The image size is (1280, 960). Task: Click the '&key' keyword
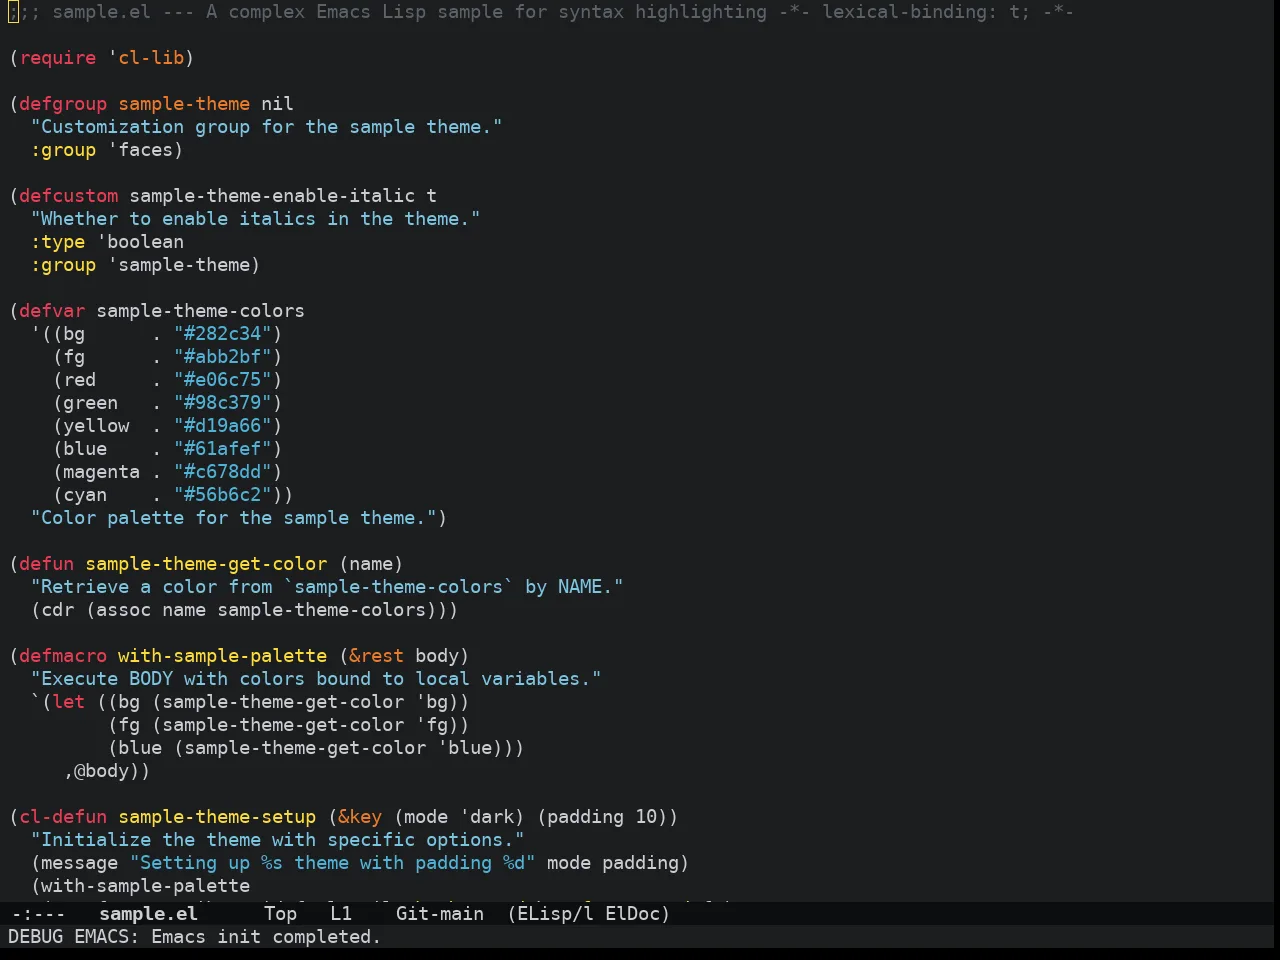(x=360, y=817)
